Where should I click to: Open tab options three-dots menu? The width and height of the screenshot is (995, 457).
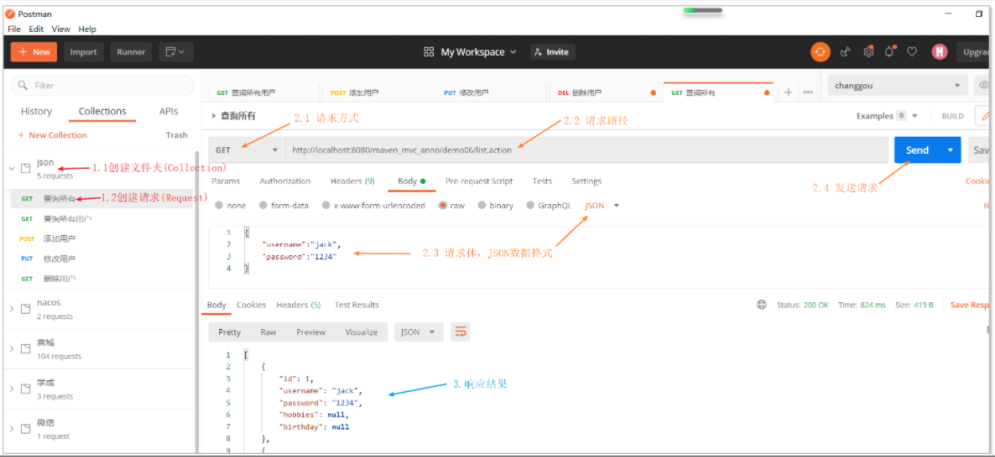point(808,93)
